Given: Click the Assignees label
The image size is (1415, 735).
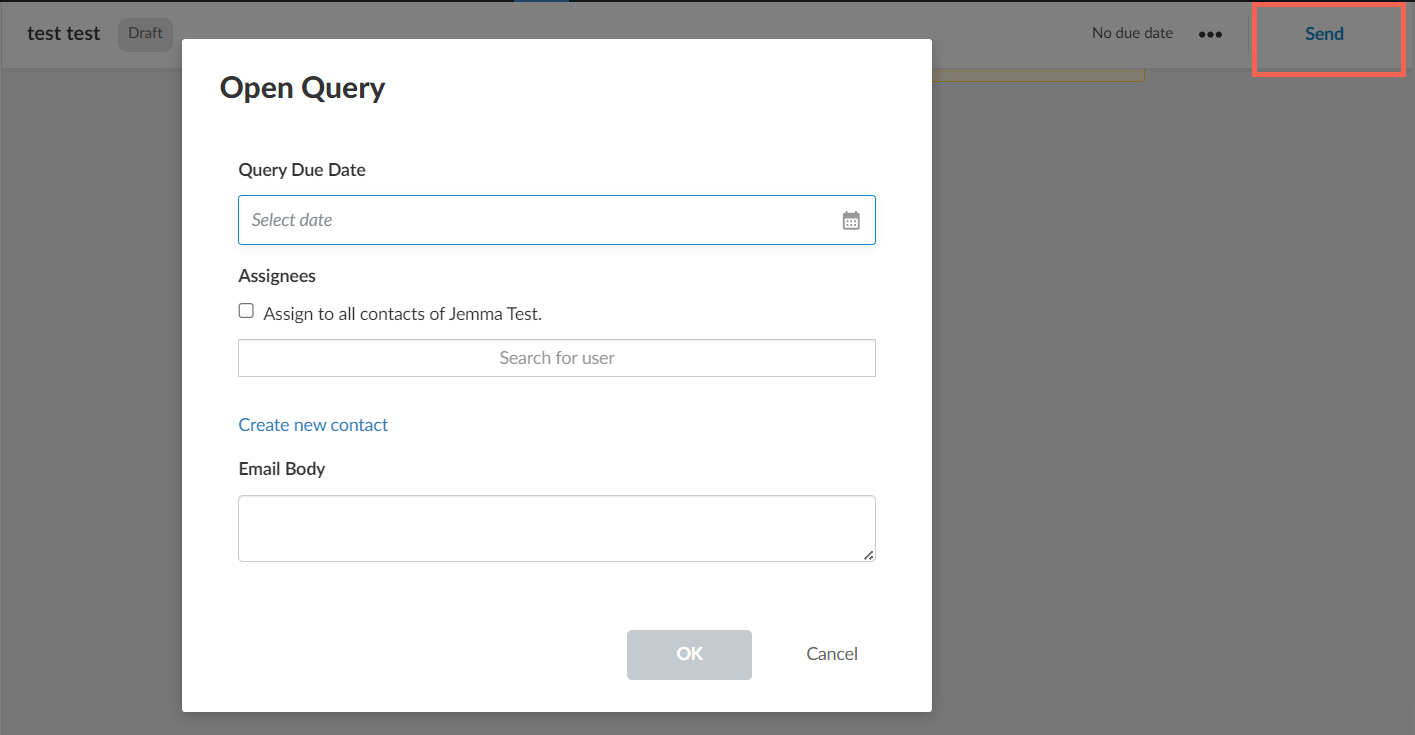Looking at the screenshot, I should click(277, 276).
